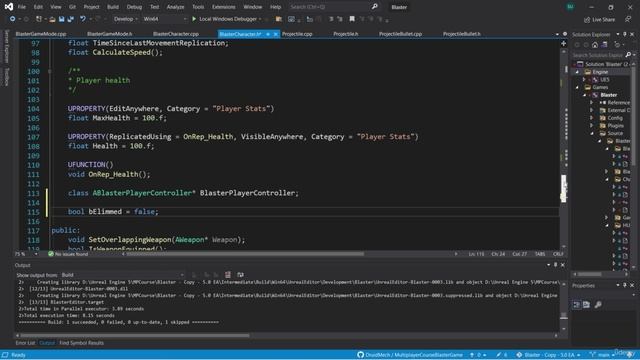The height and width of the screenshot is (360, 640).
Task: Click the navigate backward toolbar icon
Action: (12, 19)
